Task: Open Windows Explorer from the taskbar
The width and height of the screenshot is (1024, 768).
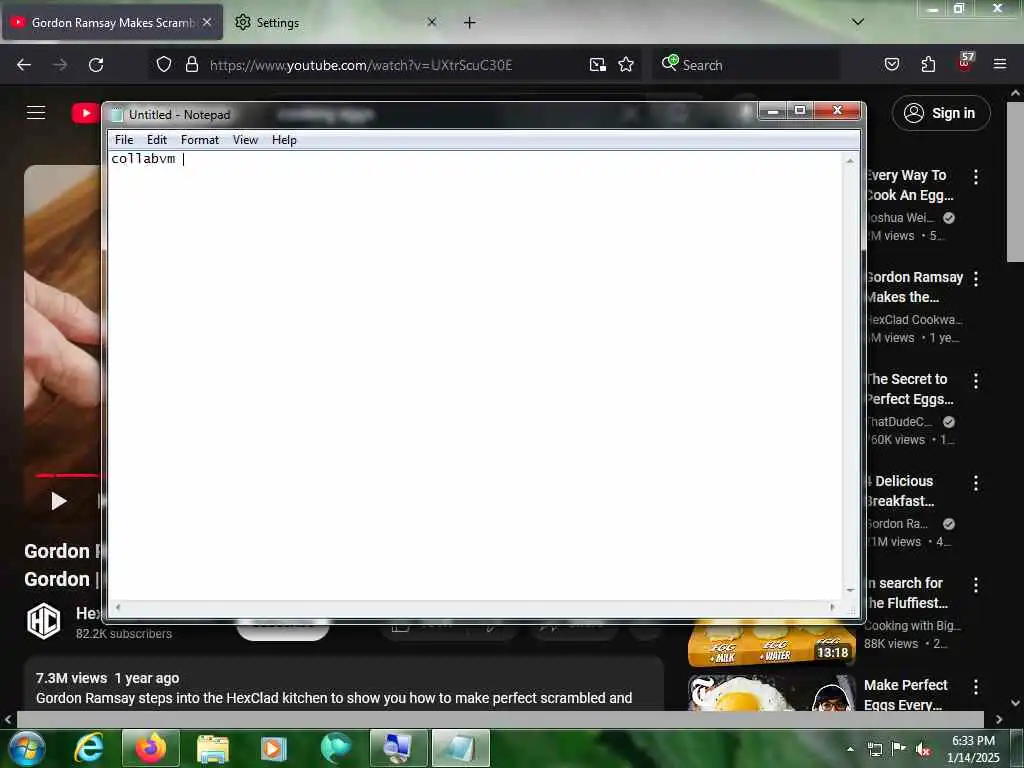Action: pyautogui.click(x=212, y=748)
